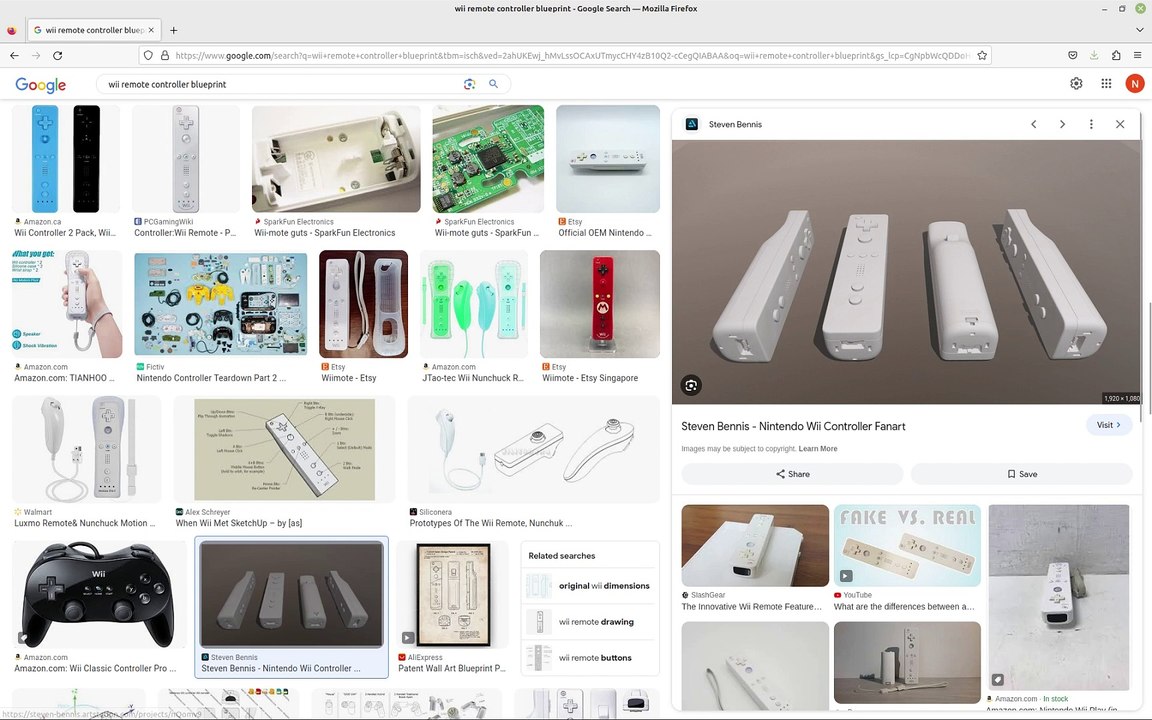1152x720 pixels.
Task: Bookmark this page with the star icon
Action: 982,55
